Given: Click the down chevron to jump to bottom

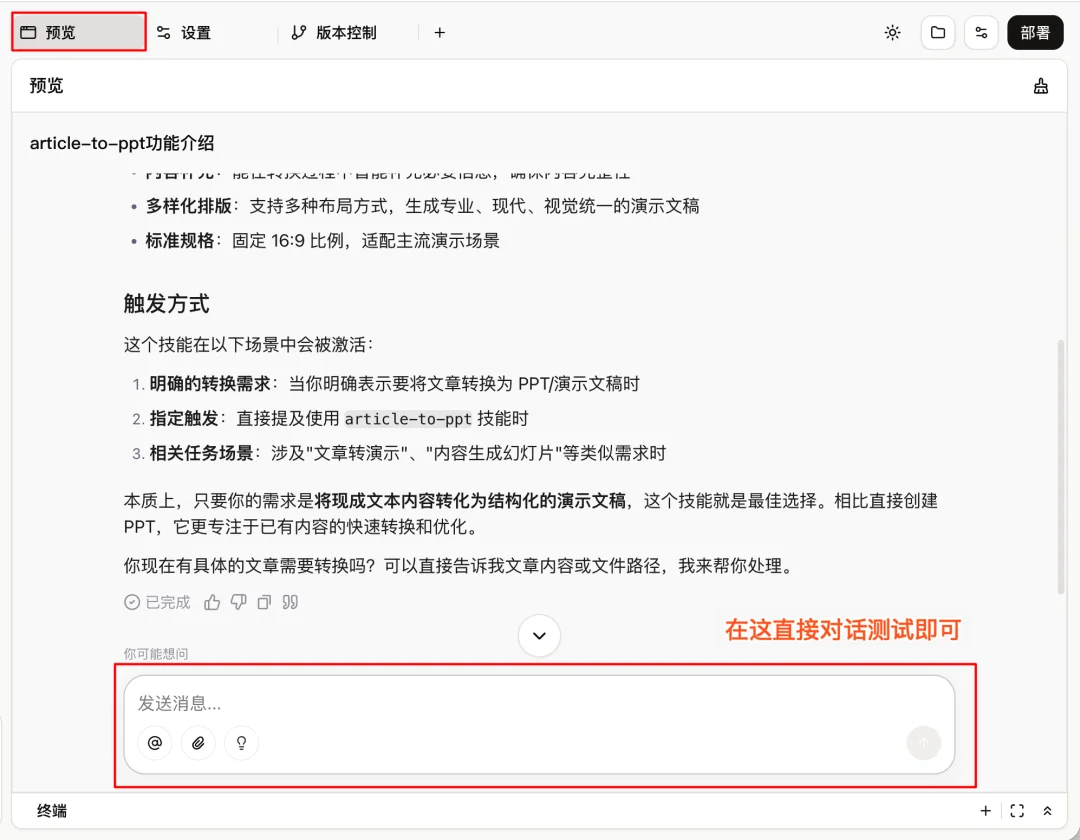Looking at the screenshot, I should click(539, 635).
